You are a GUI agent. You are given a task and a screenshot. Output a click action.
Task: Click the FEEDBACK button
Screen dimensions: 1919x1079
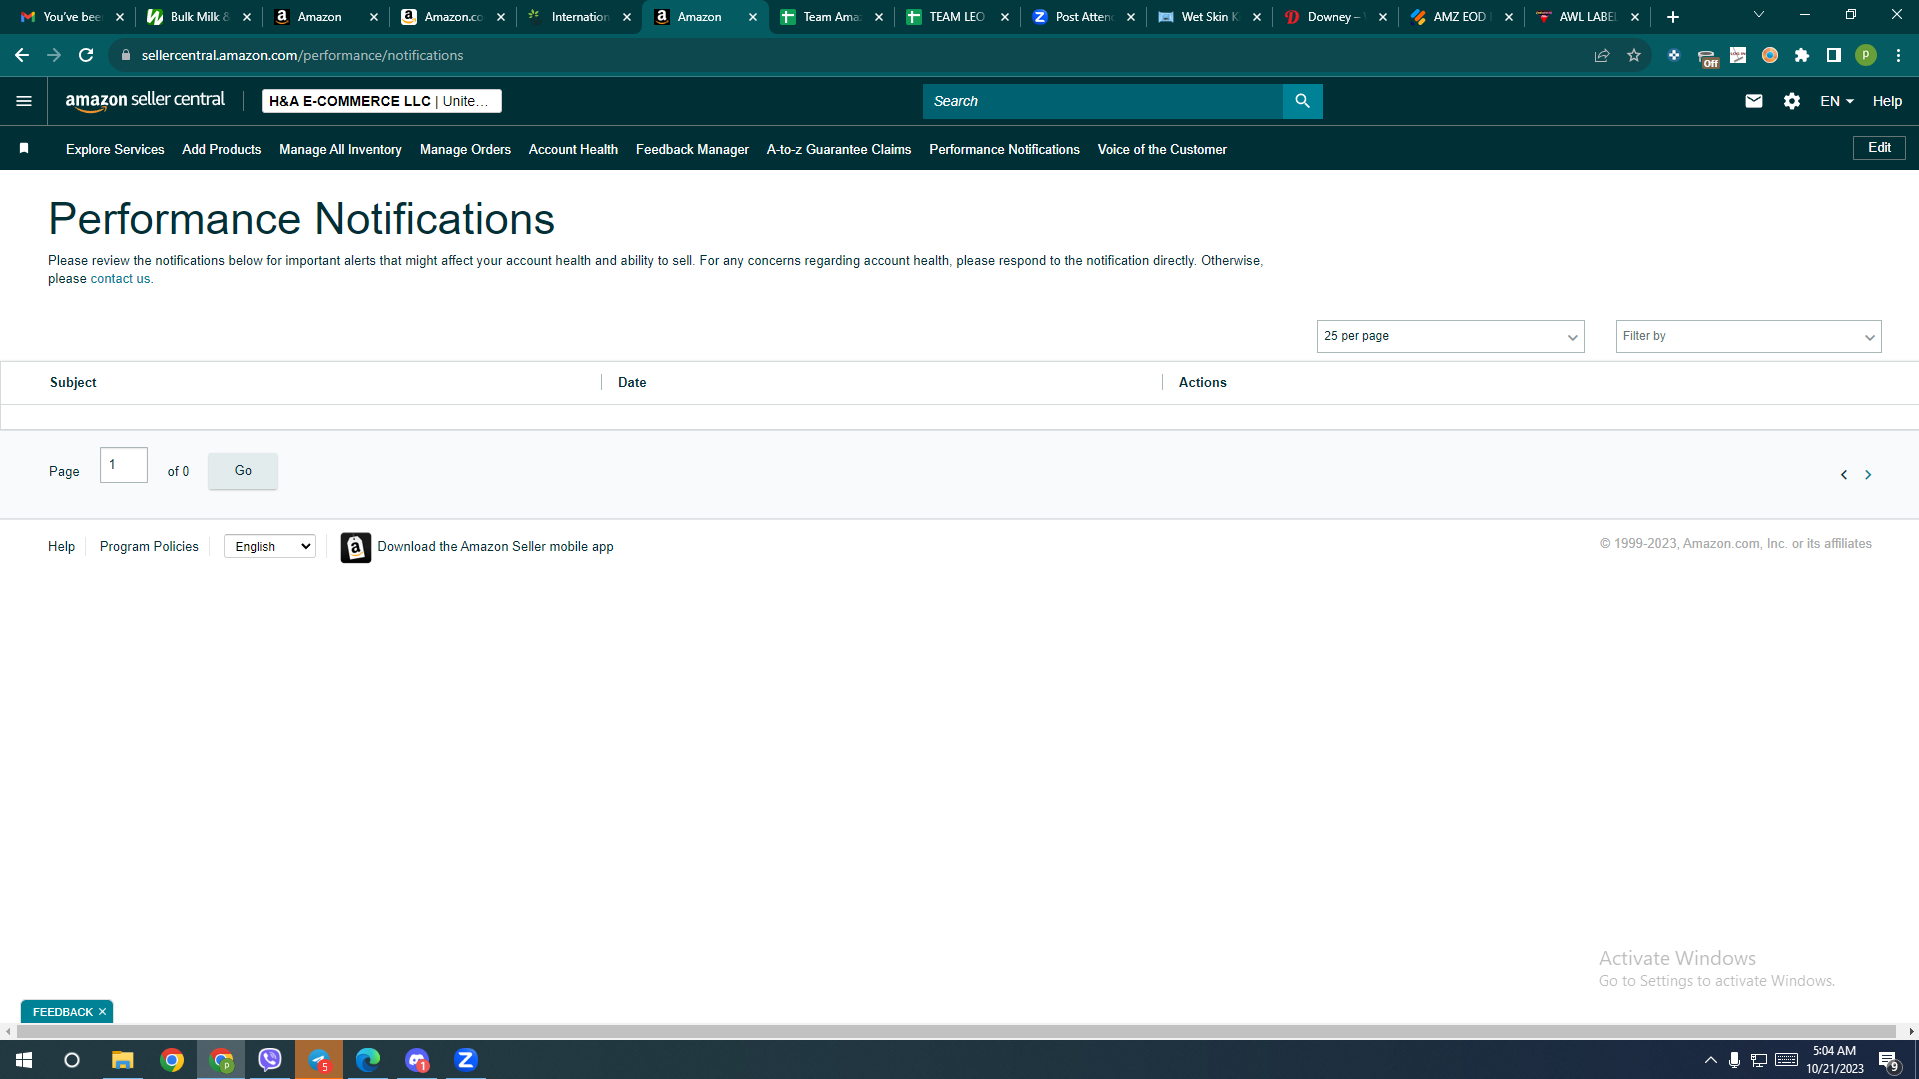(62, 1012)
